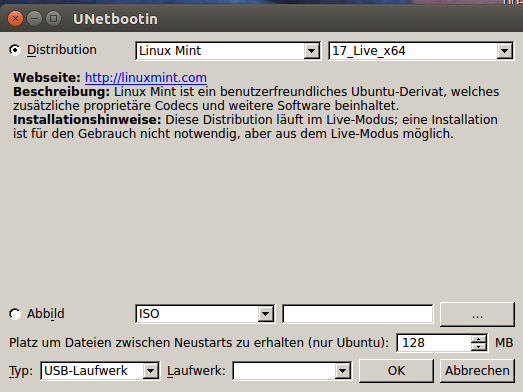Open the ISO image type dropdown

(205, 314)
